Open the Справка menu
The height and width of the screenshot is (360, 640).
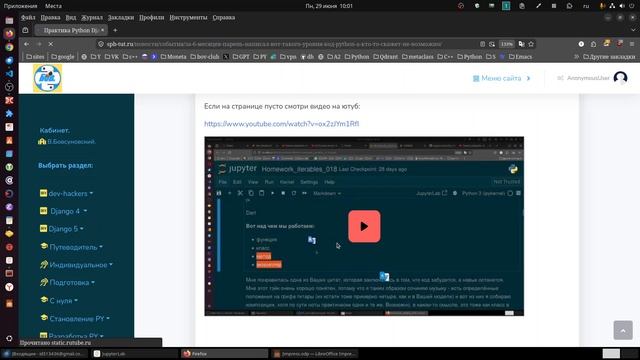(224, 18)
